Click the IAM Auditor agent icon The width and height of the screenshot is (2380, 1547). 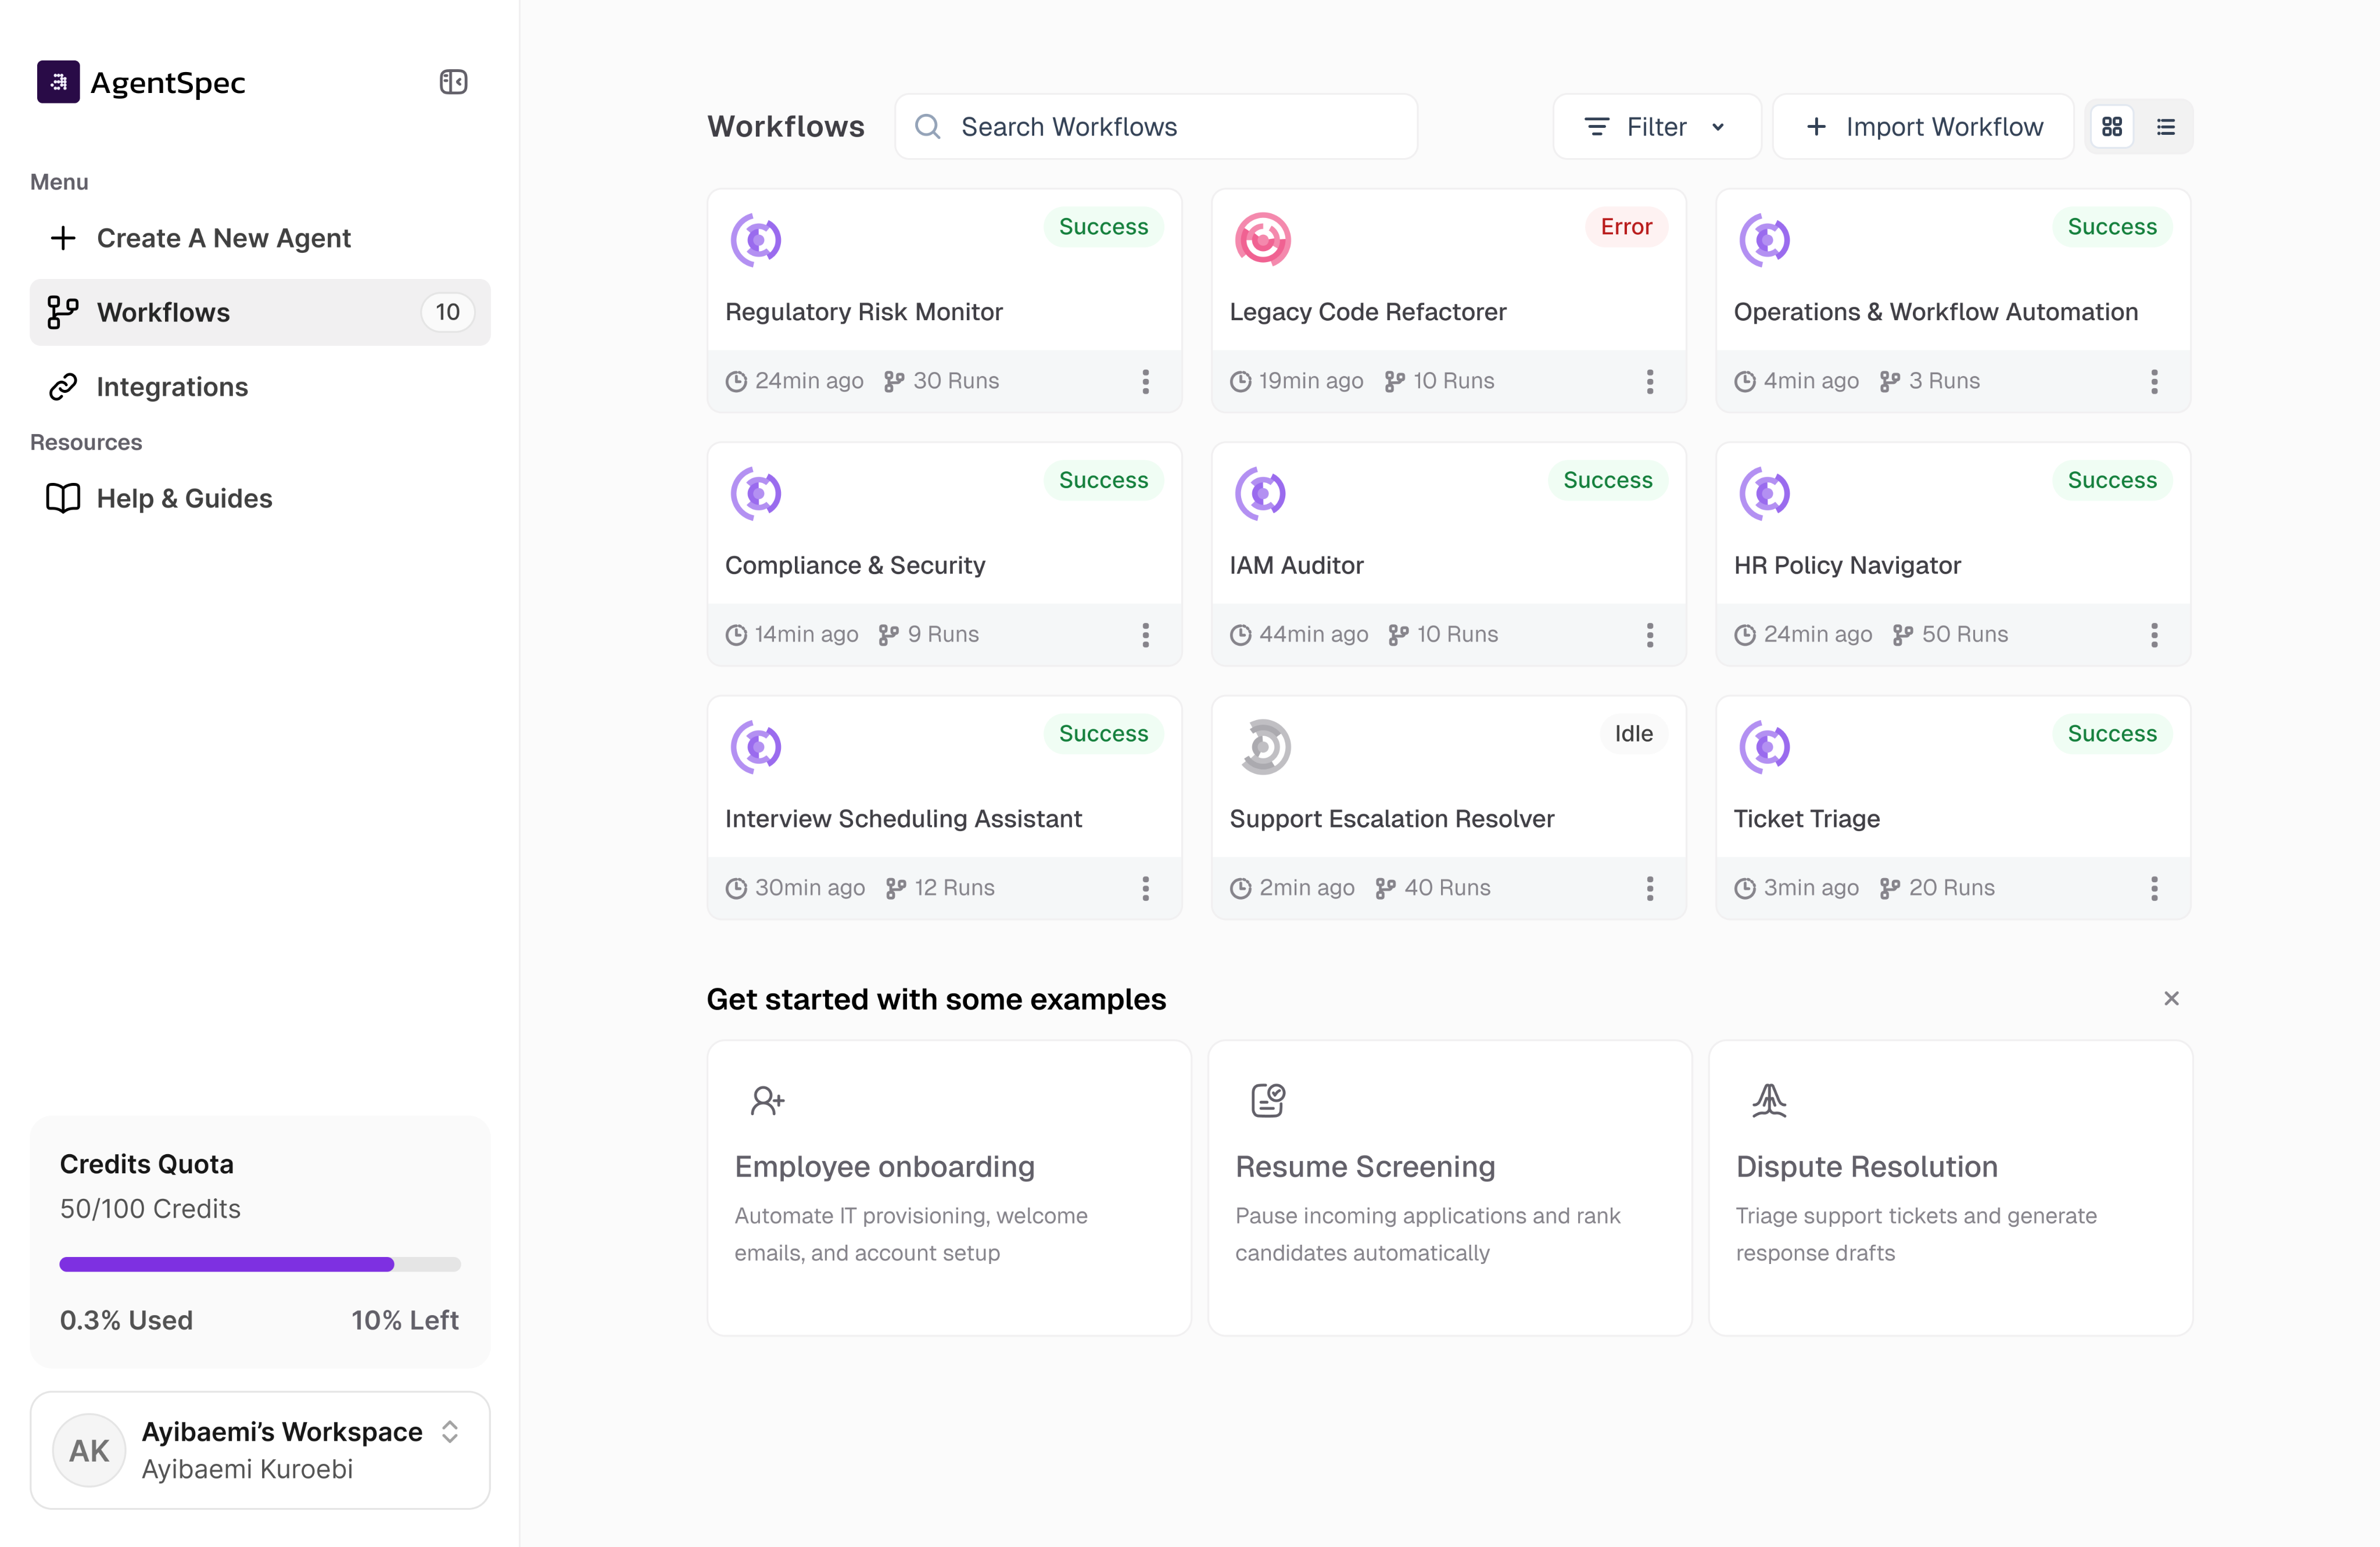point(1261,493)
